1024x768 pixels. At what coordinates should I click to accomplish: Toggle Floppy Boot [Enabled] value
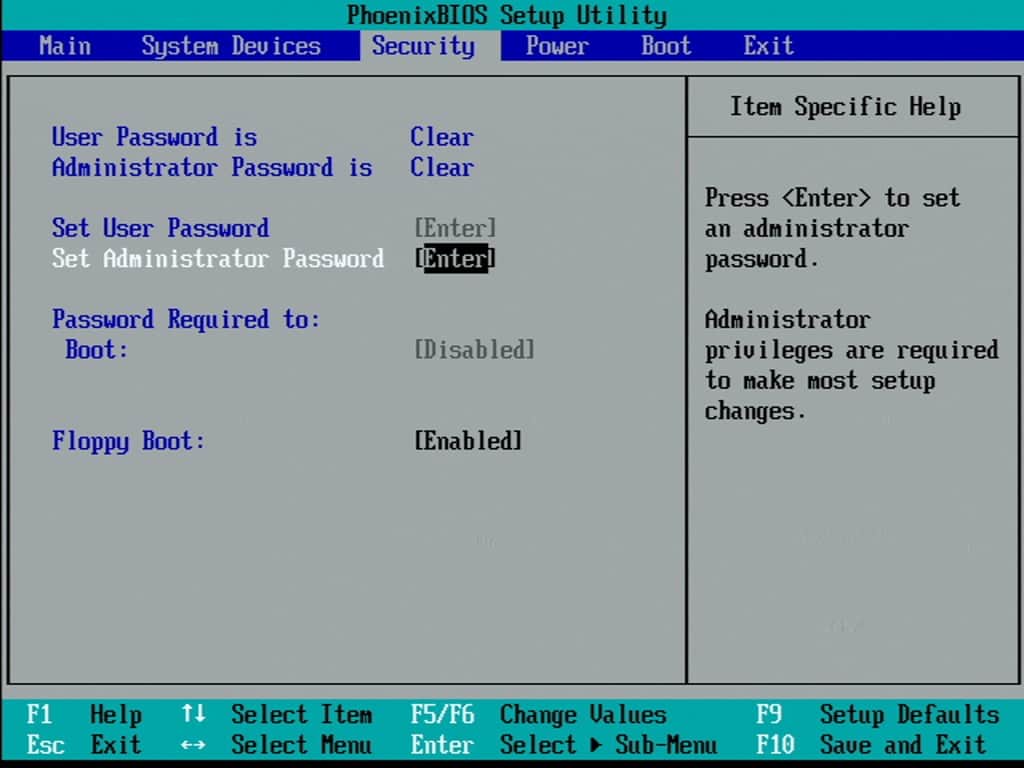pyautogui.click(x=468, y=441)
